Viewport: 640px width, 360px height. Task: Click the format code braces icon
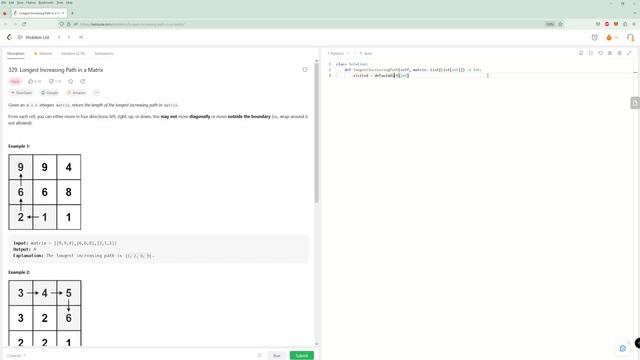[x=591, y=53]
